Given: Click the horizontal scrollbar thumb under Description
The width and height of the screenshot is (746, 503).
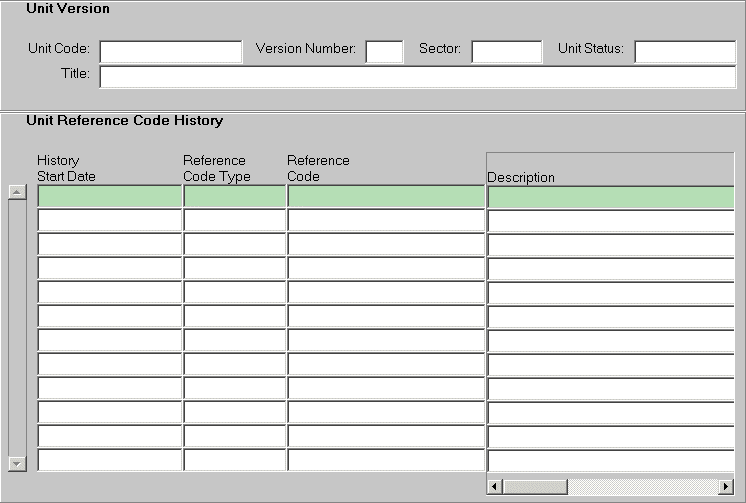Looking at the screenshot, I should click(535, 487).
